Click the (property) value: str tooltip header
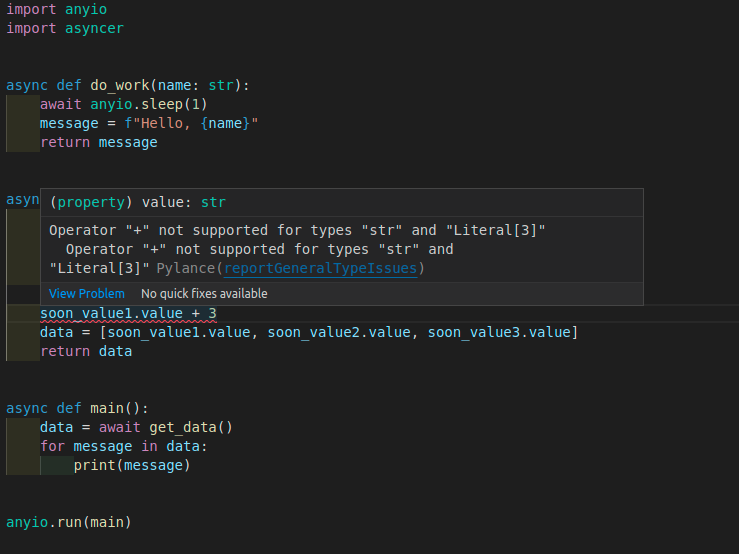Screen dimensions: 739x554 [x=138, y=202]
